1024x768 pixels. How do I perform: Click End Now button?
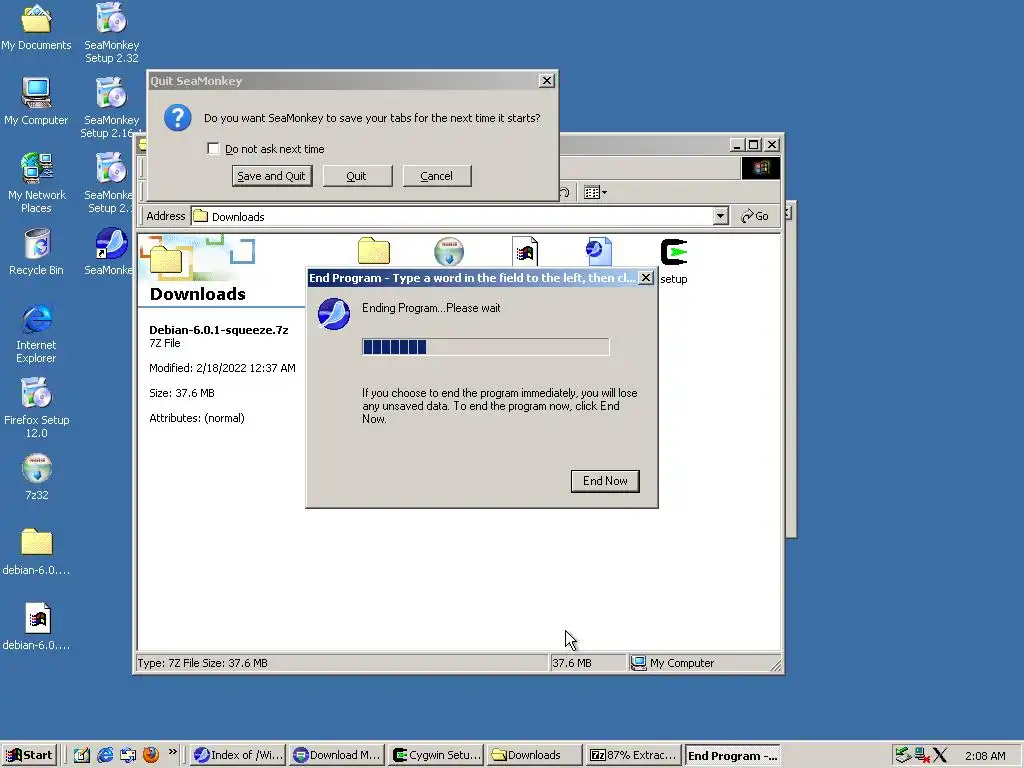605,481
